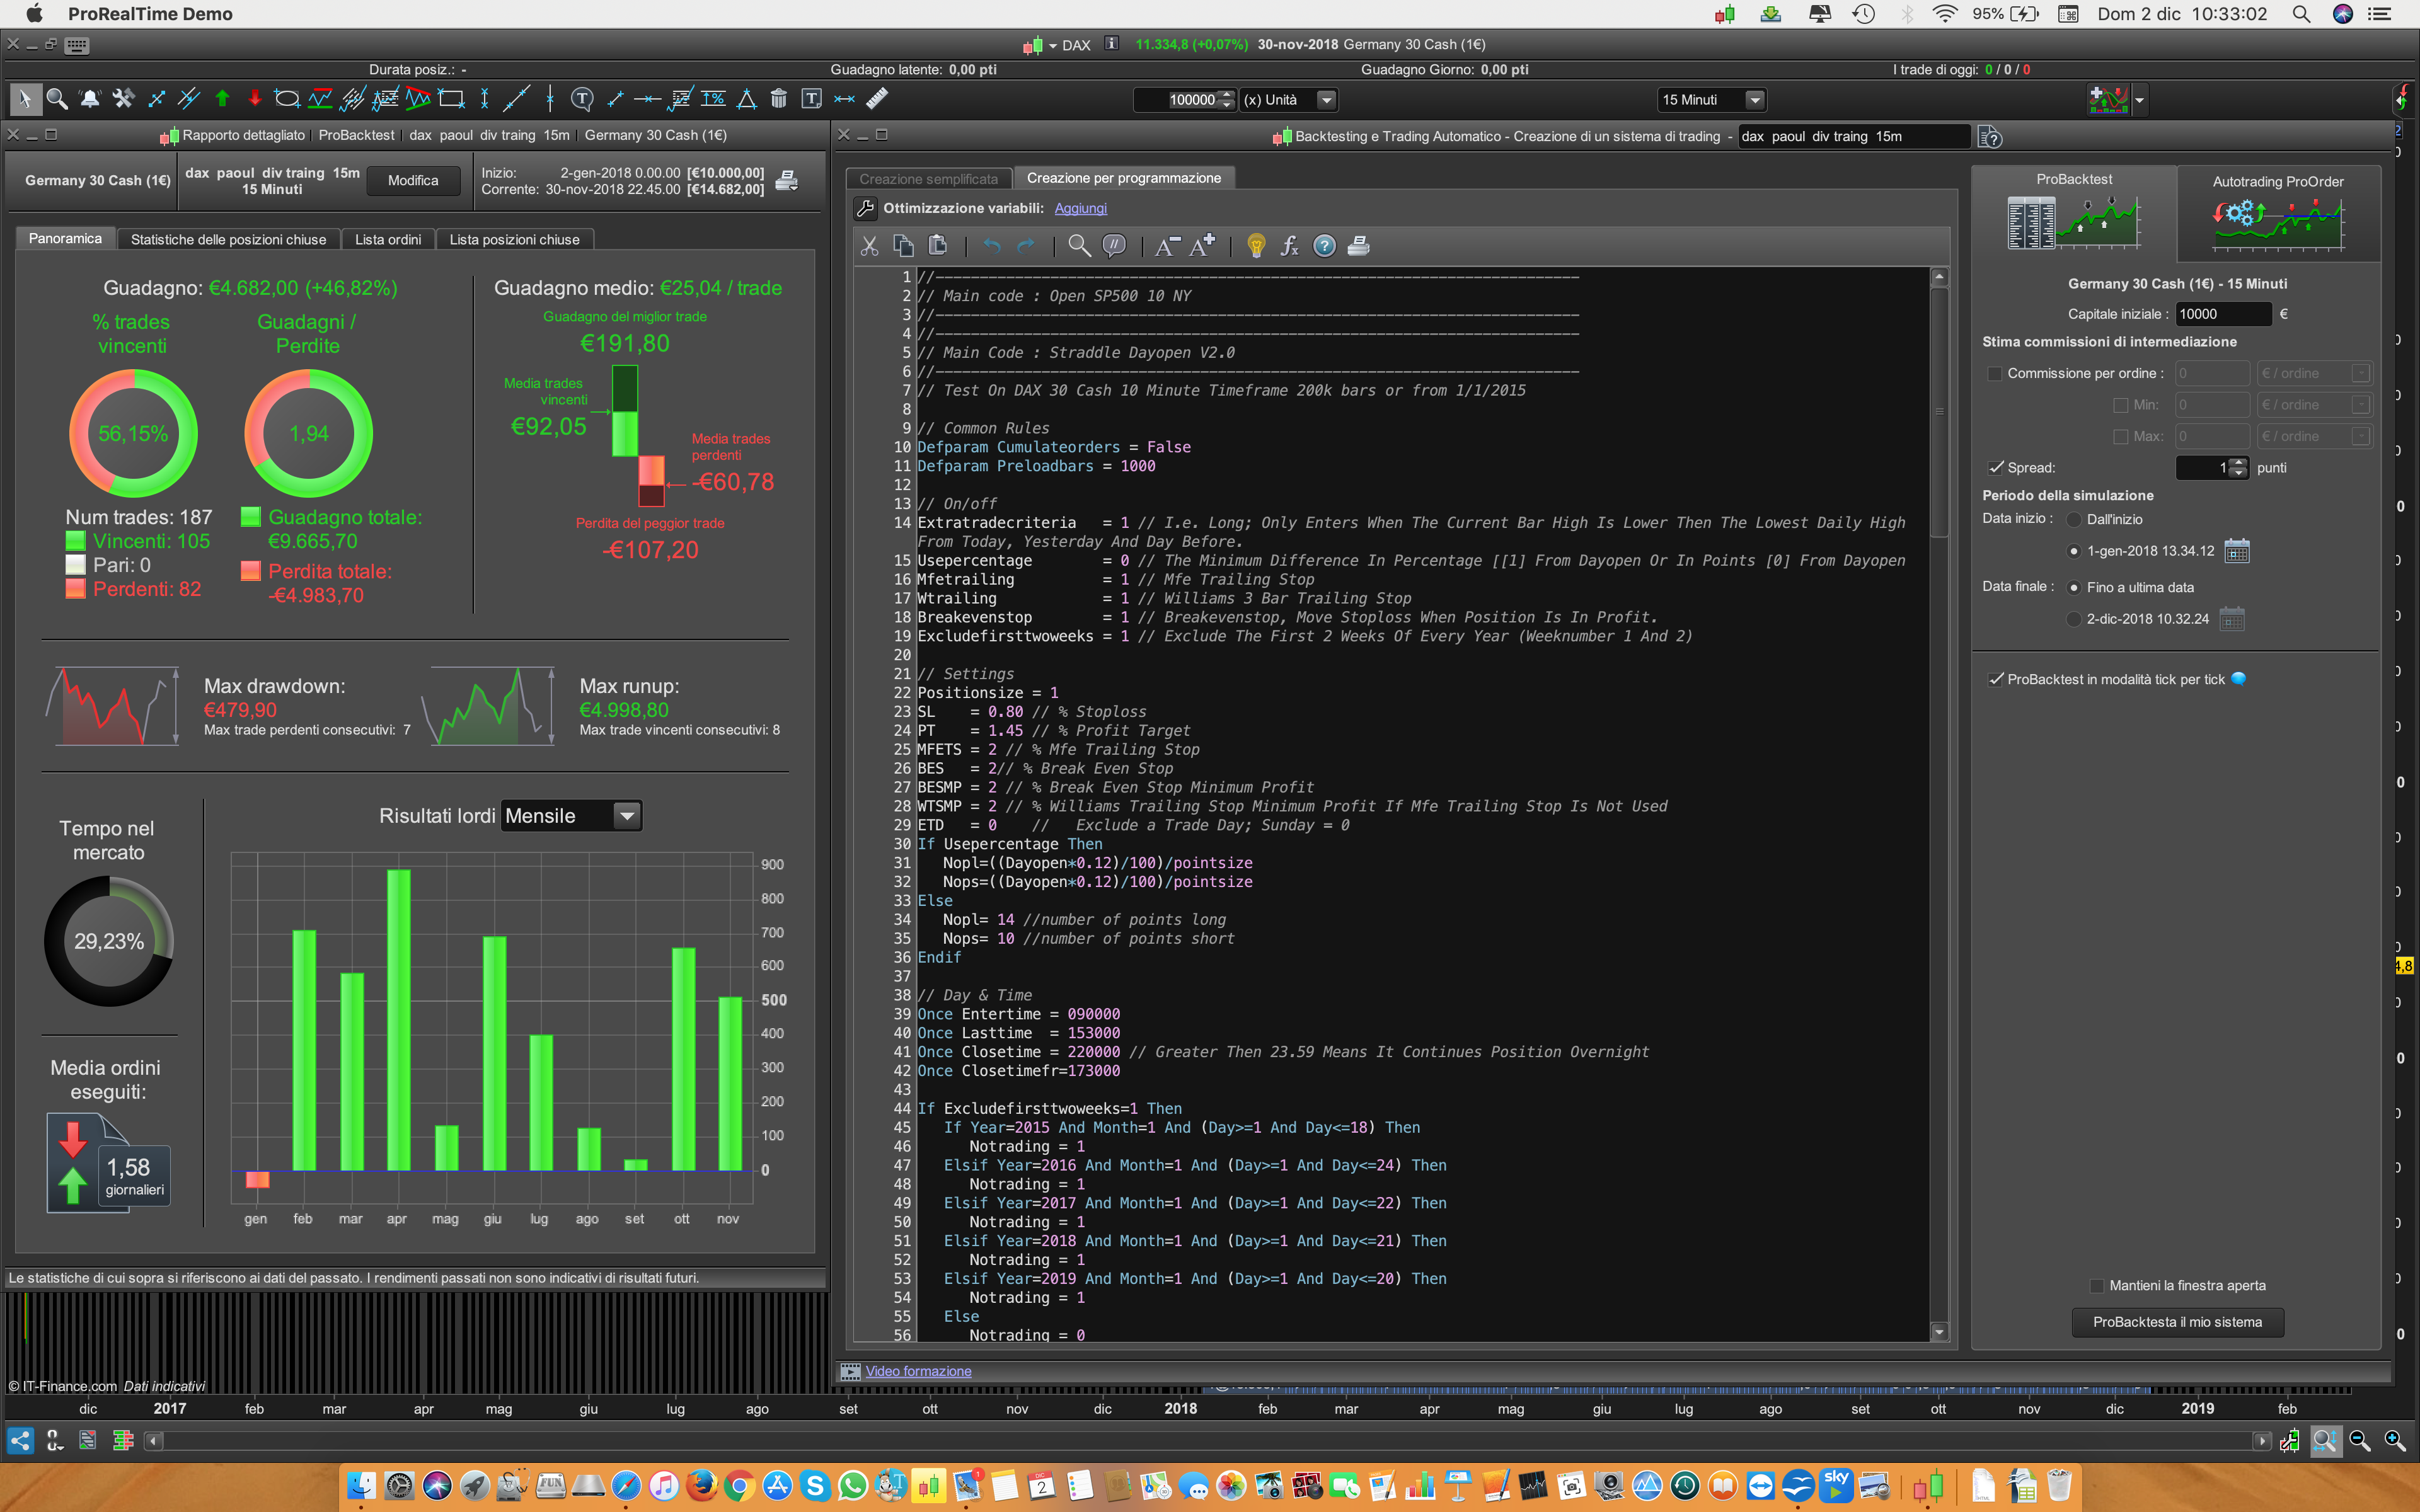Screen dimensions: 2420x1512
Task: Click the Aggiungi optimization variables link
Action: pos(1080,209)
